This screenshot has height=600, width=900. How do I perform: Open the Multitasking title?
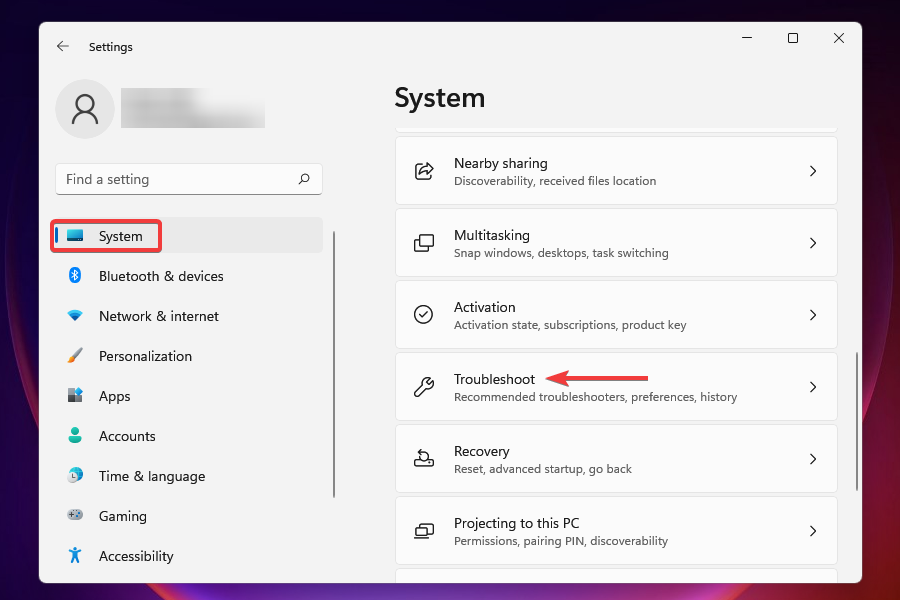[x=492, y=235]
